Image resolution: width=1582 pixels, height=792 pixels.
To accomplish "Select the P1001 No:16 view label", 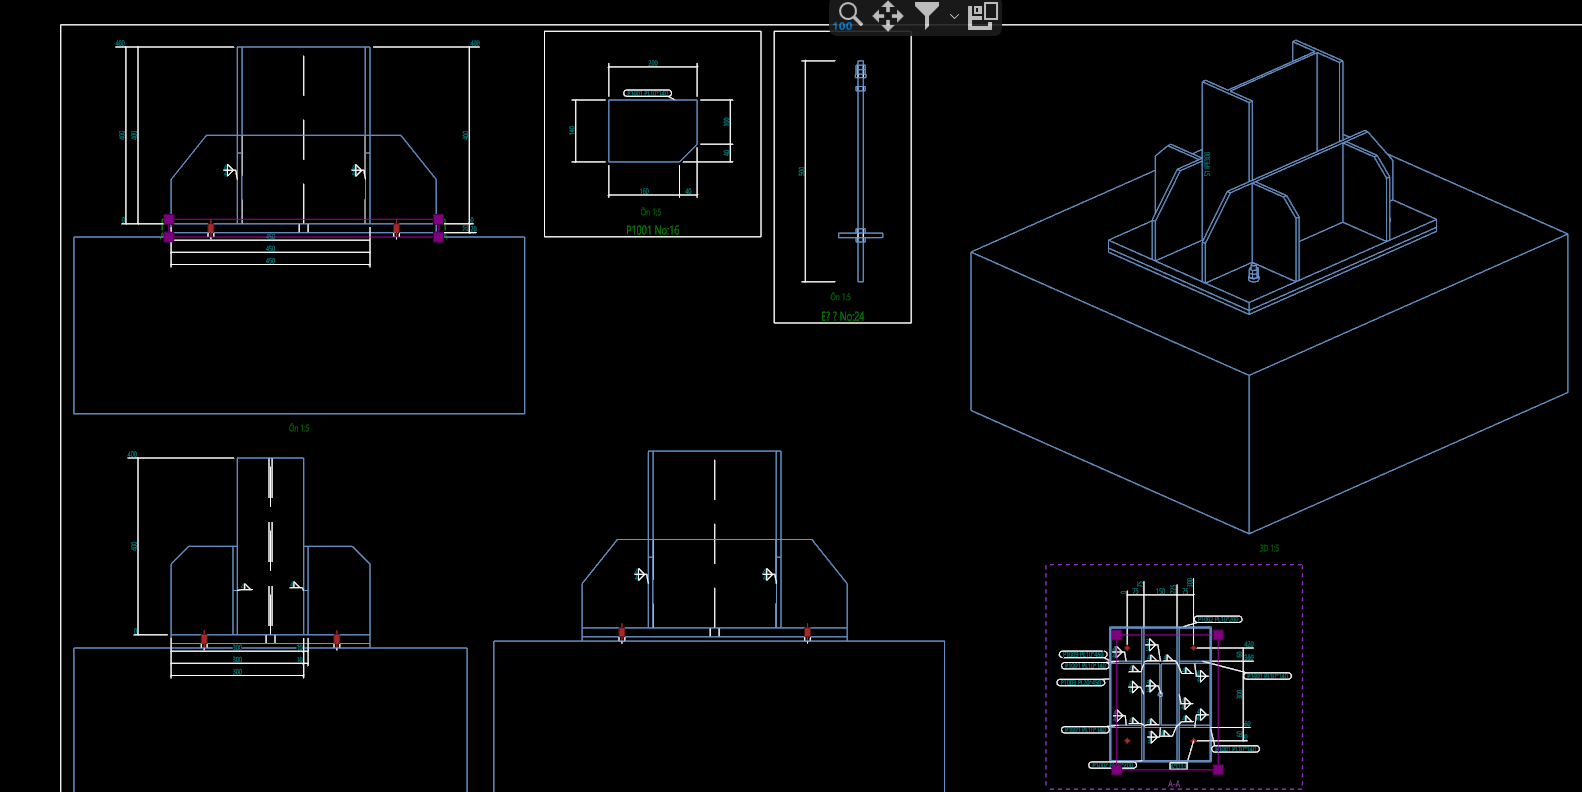I will point(652,231).
